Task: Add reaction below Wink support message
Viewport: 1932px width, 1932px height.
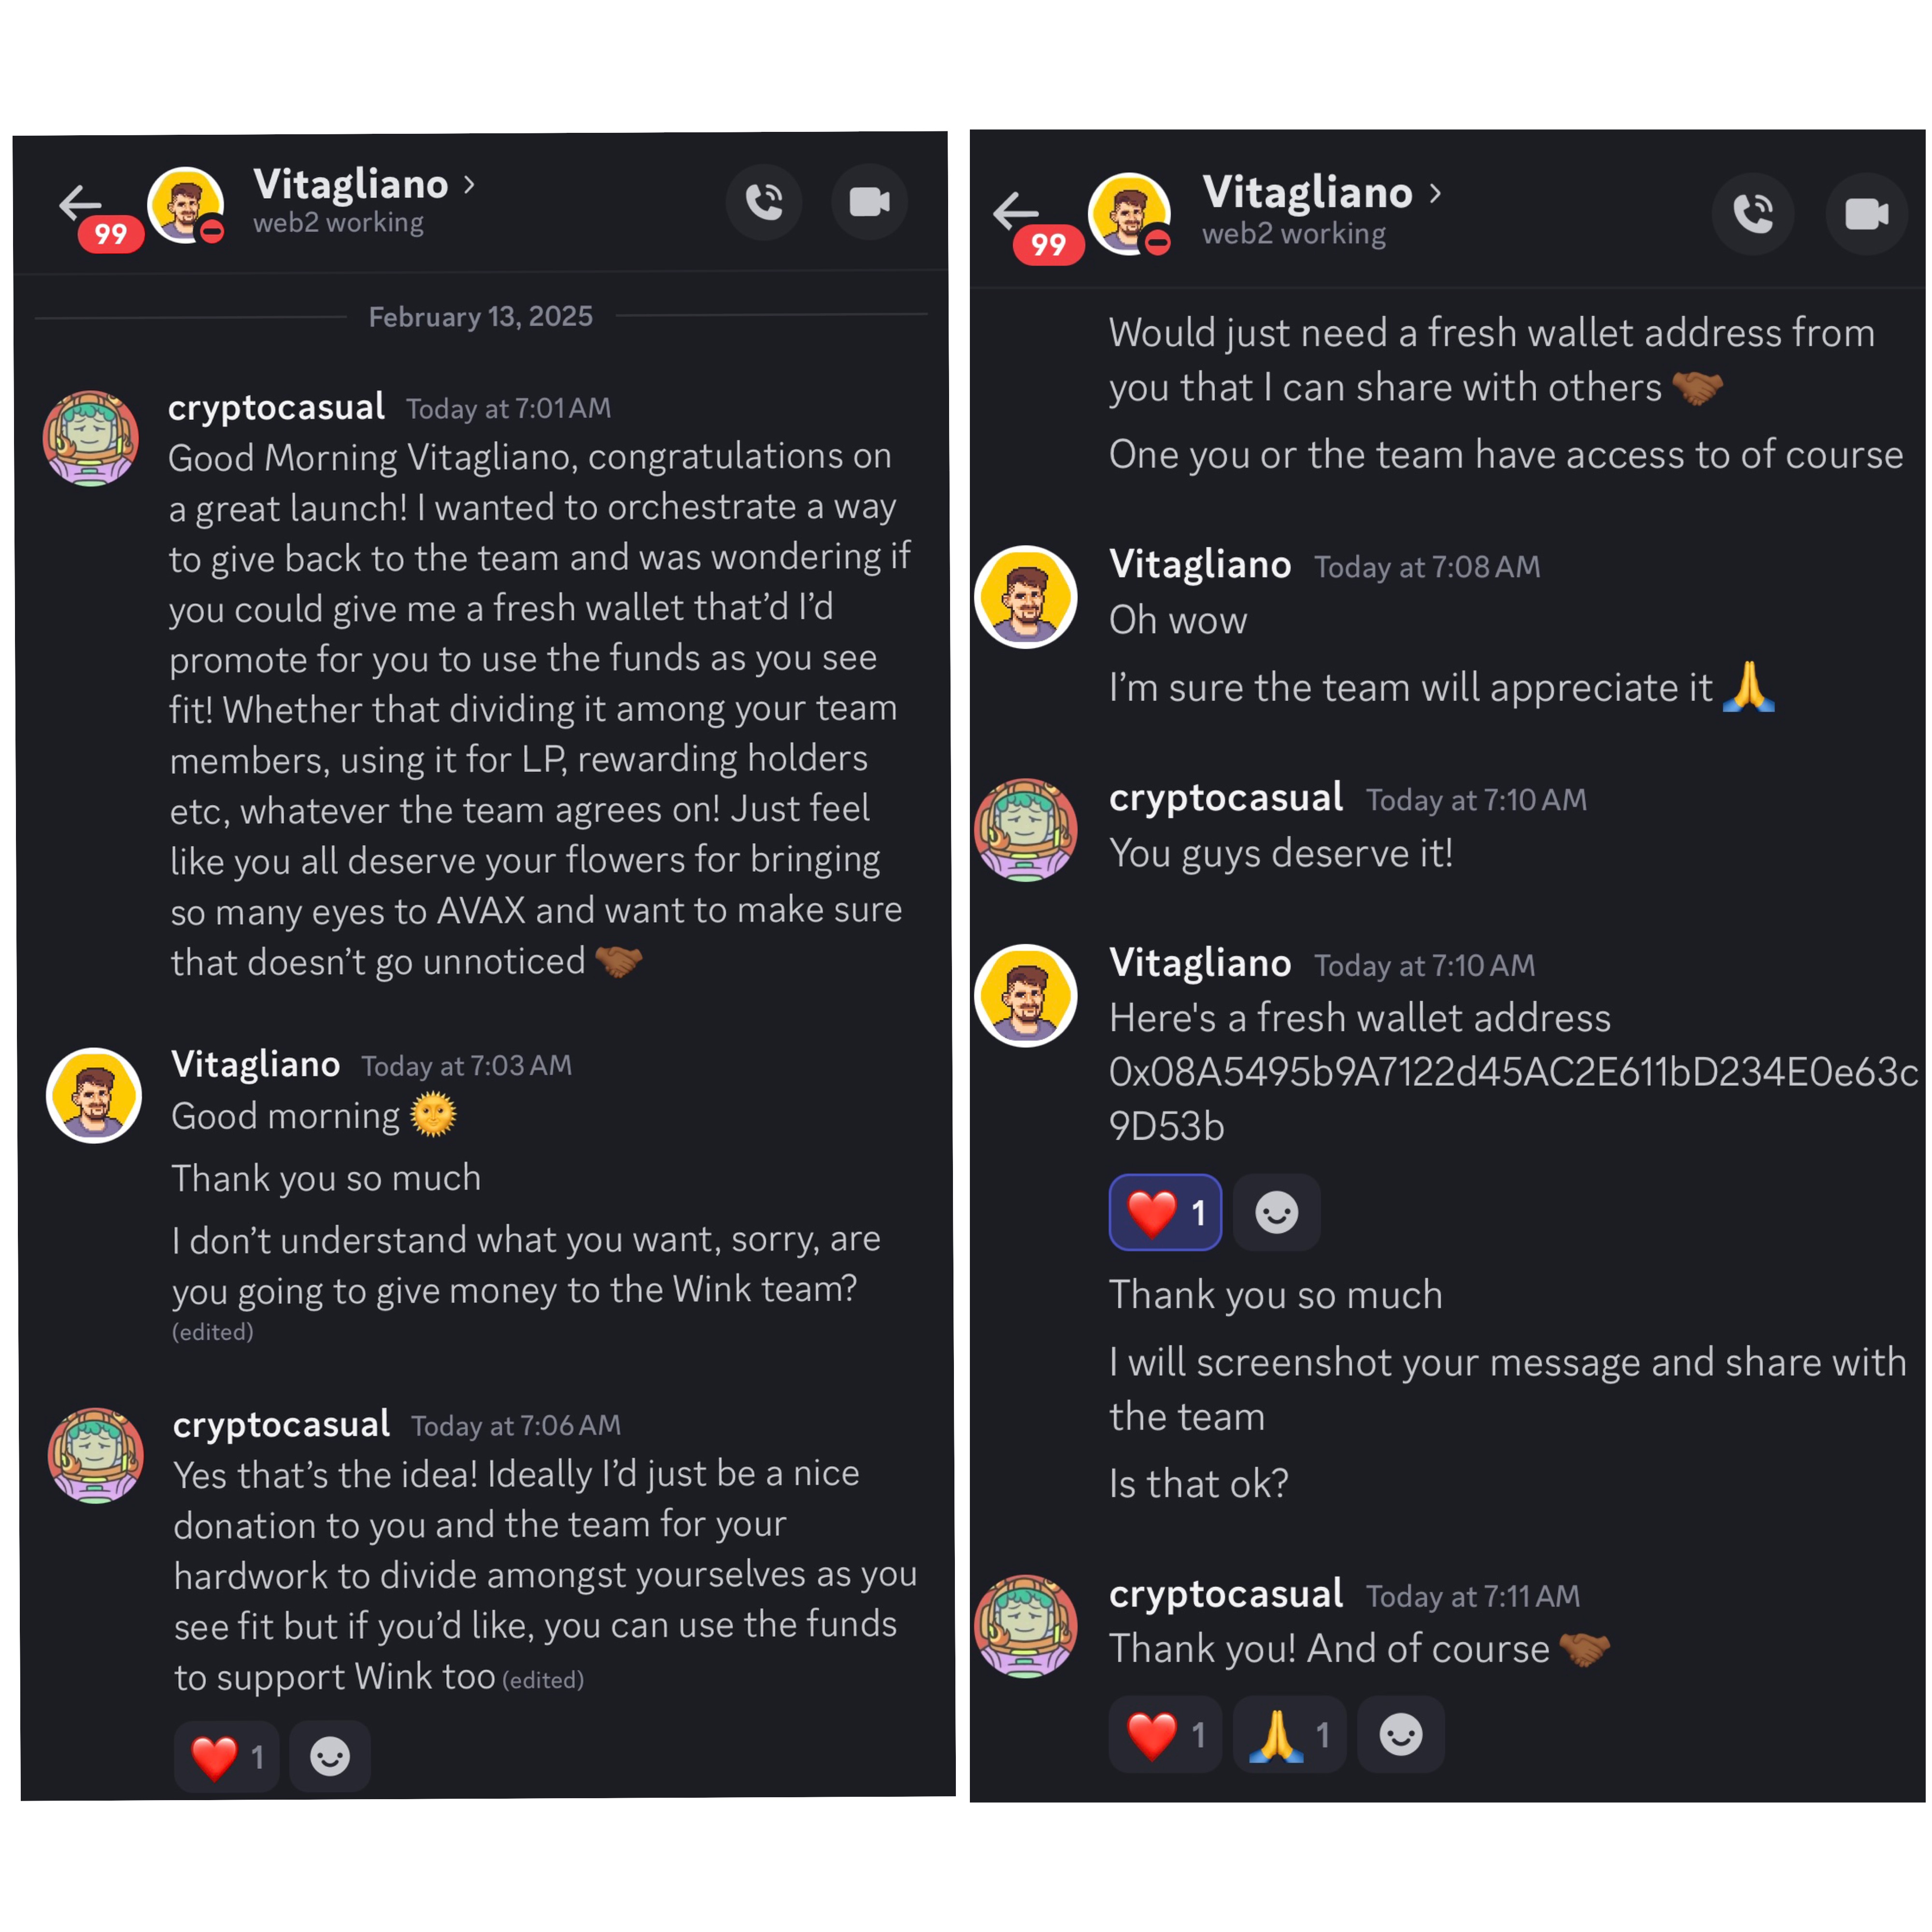Action: point(329,1756)
